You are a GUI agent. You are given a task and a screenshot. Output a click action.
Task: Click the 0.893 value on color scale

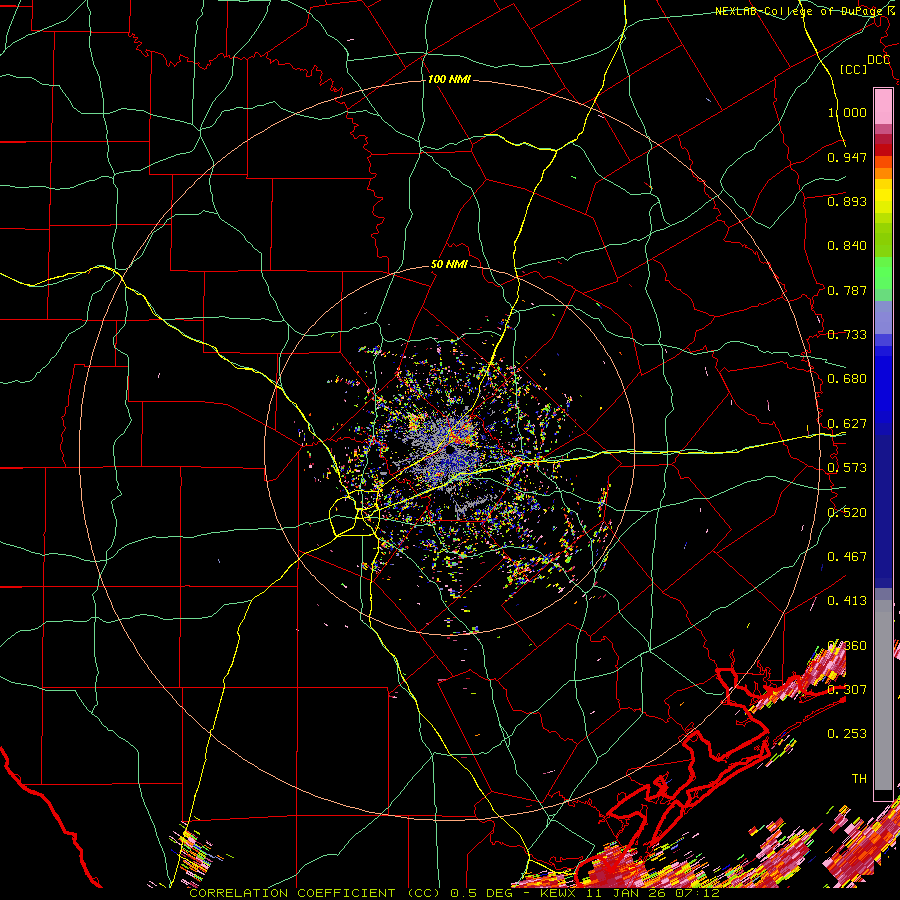(847, 201)
